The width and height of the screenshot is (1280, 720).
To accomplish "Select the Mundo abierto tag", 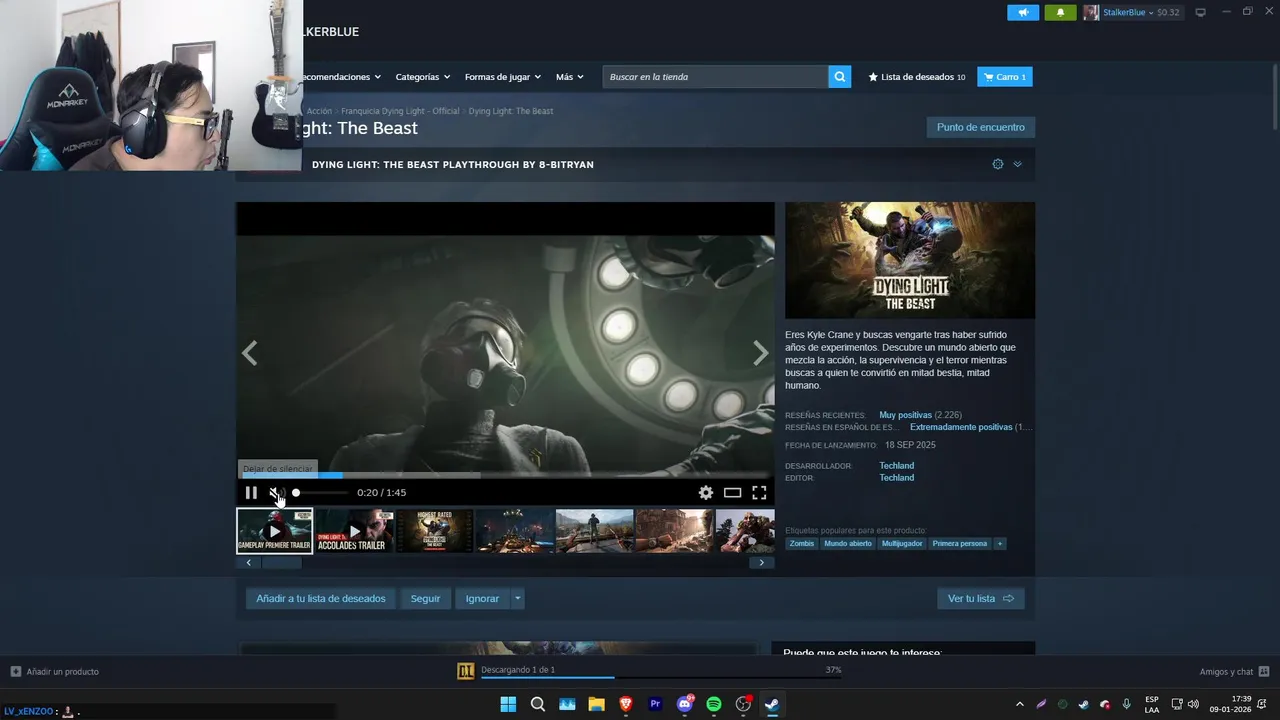I will pyautogui.click(x=848, y=544).
